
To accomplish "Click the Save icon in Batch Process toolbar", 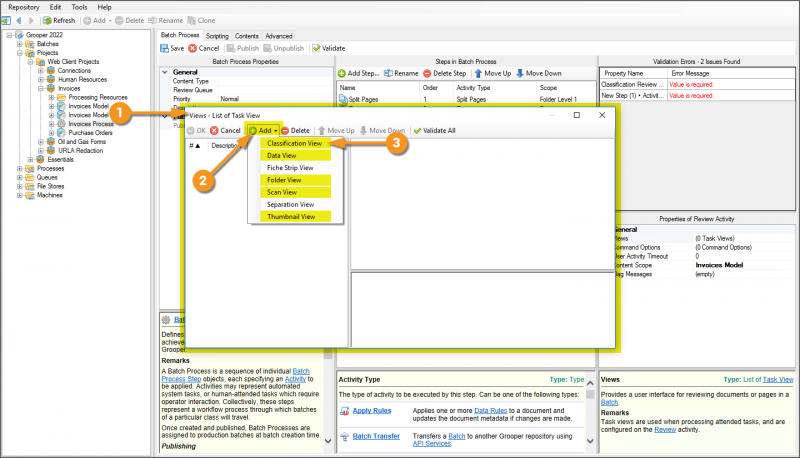I will click(165, 47).
